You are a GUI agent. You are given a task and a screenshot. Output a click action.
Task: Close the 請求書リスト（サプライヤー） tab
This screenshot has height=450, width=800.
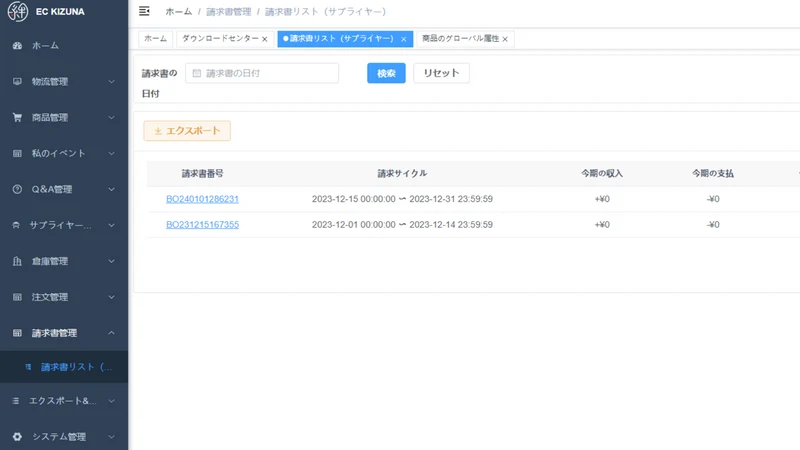pos(404,39)
